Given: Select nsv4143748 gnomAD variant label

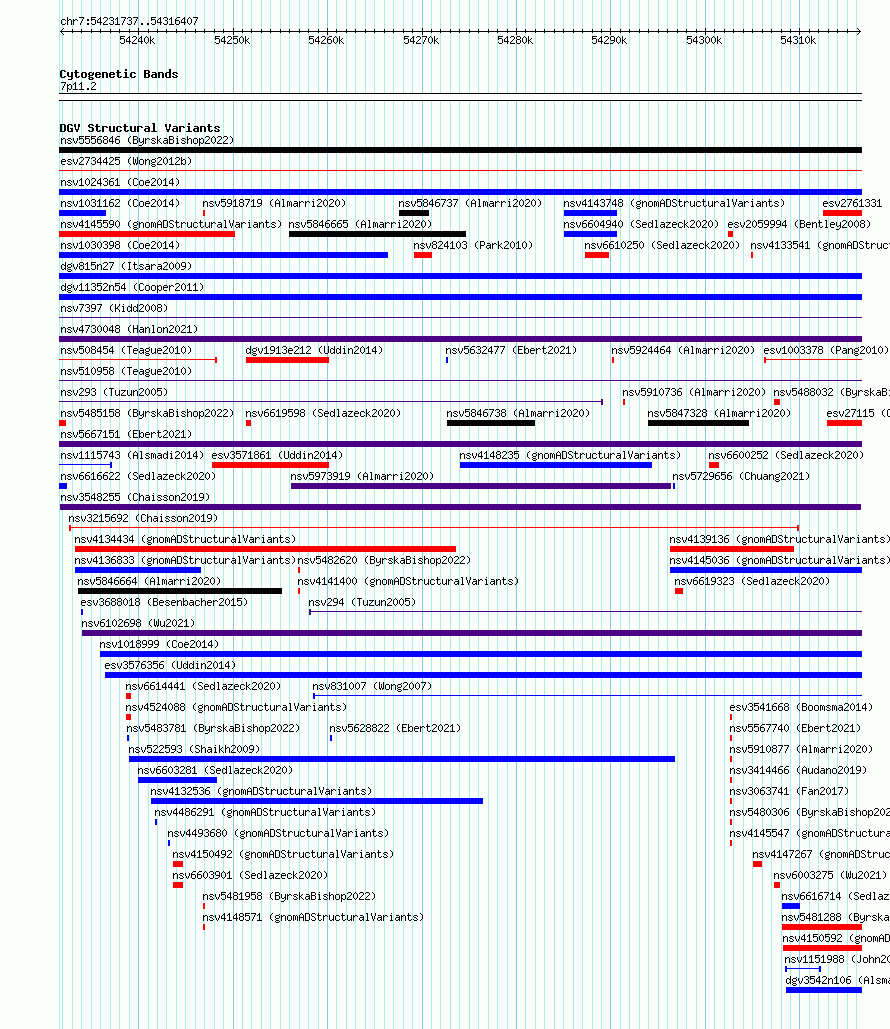Looking at the screenshot, I should pos(674,203).
